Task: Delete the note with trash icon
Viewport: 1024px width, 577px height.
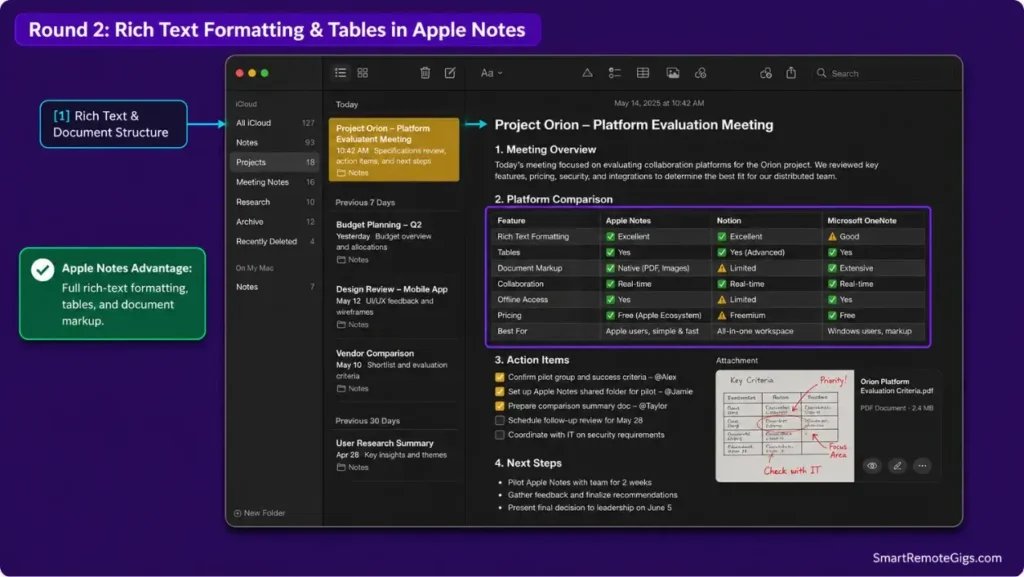Action: [425, 73]
